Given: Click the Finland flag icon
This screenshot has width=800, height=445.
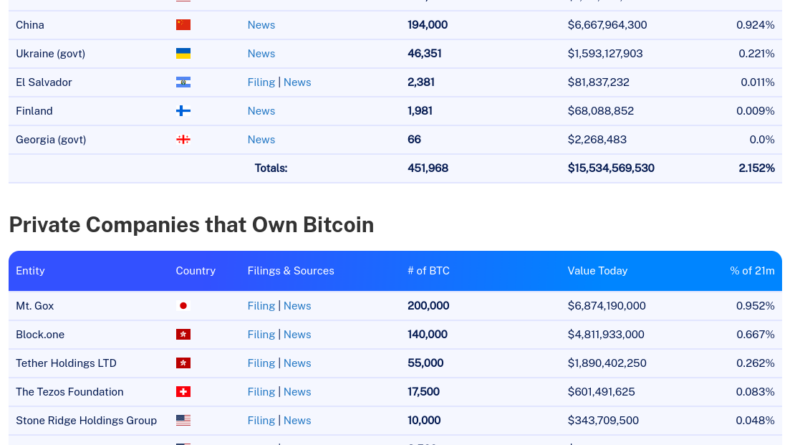Looking at the screenshot, I should (x=183, y=111).
